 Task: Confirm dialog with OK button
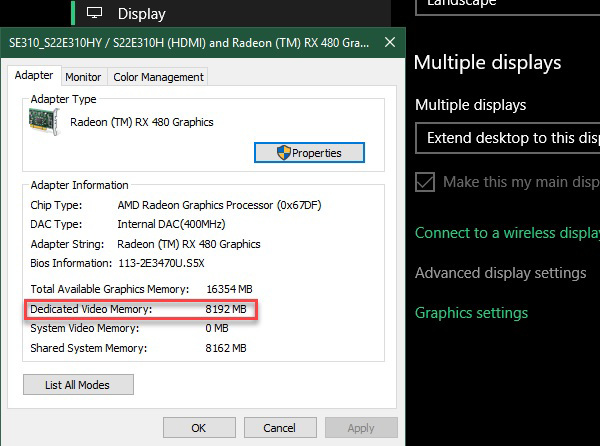(x=199, y=427)
